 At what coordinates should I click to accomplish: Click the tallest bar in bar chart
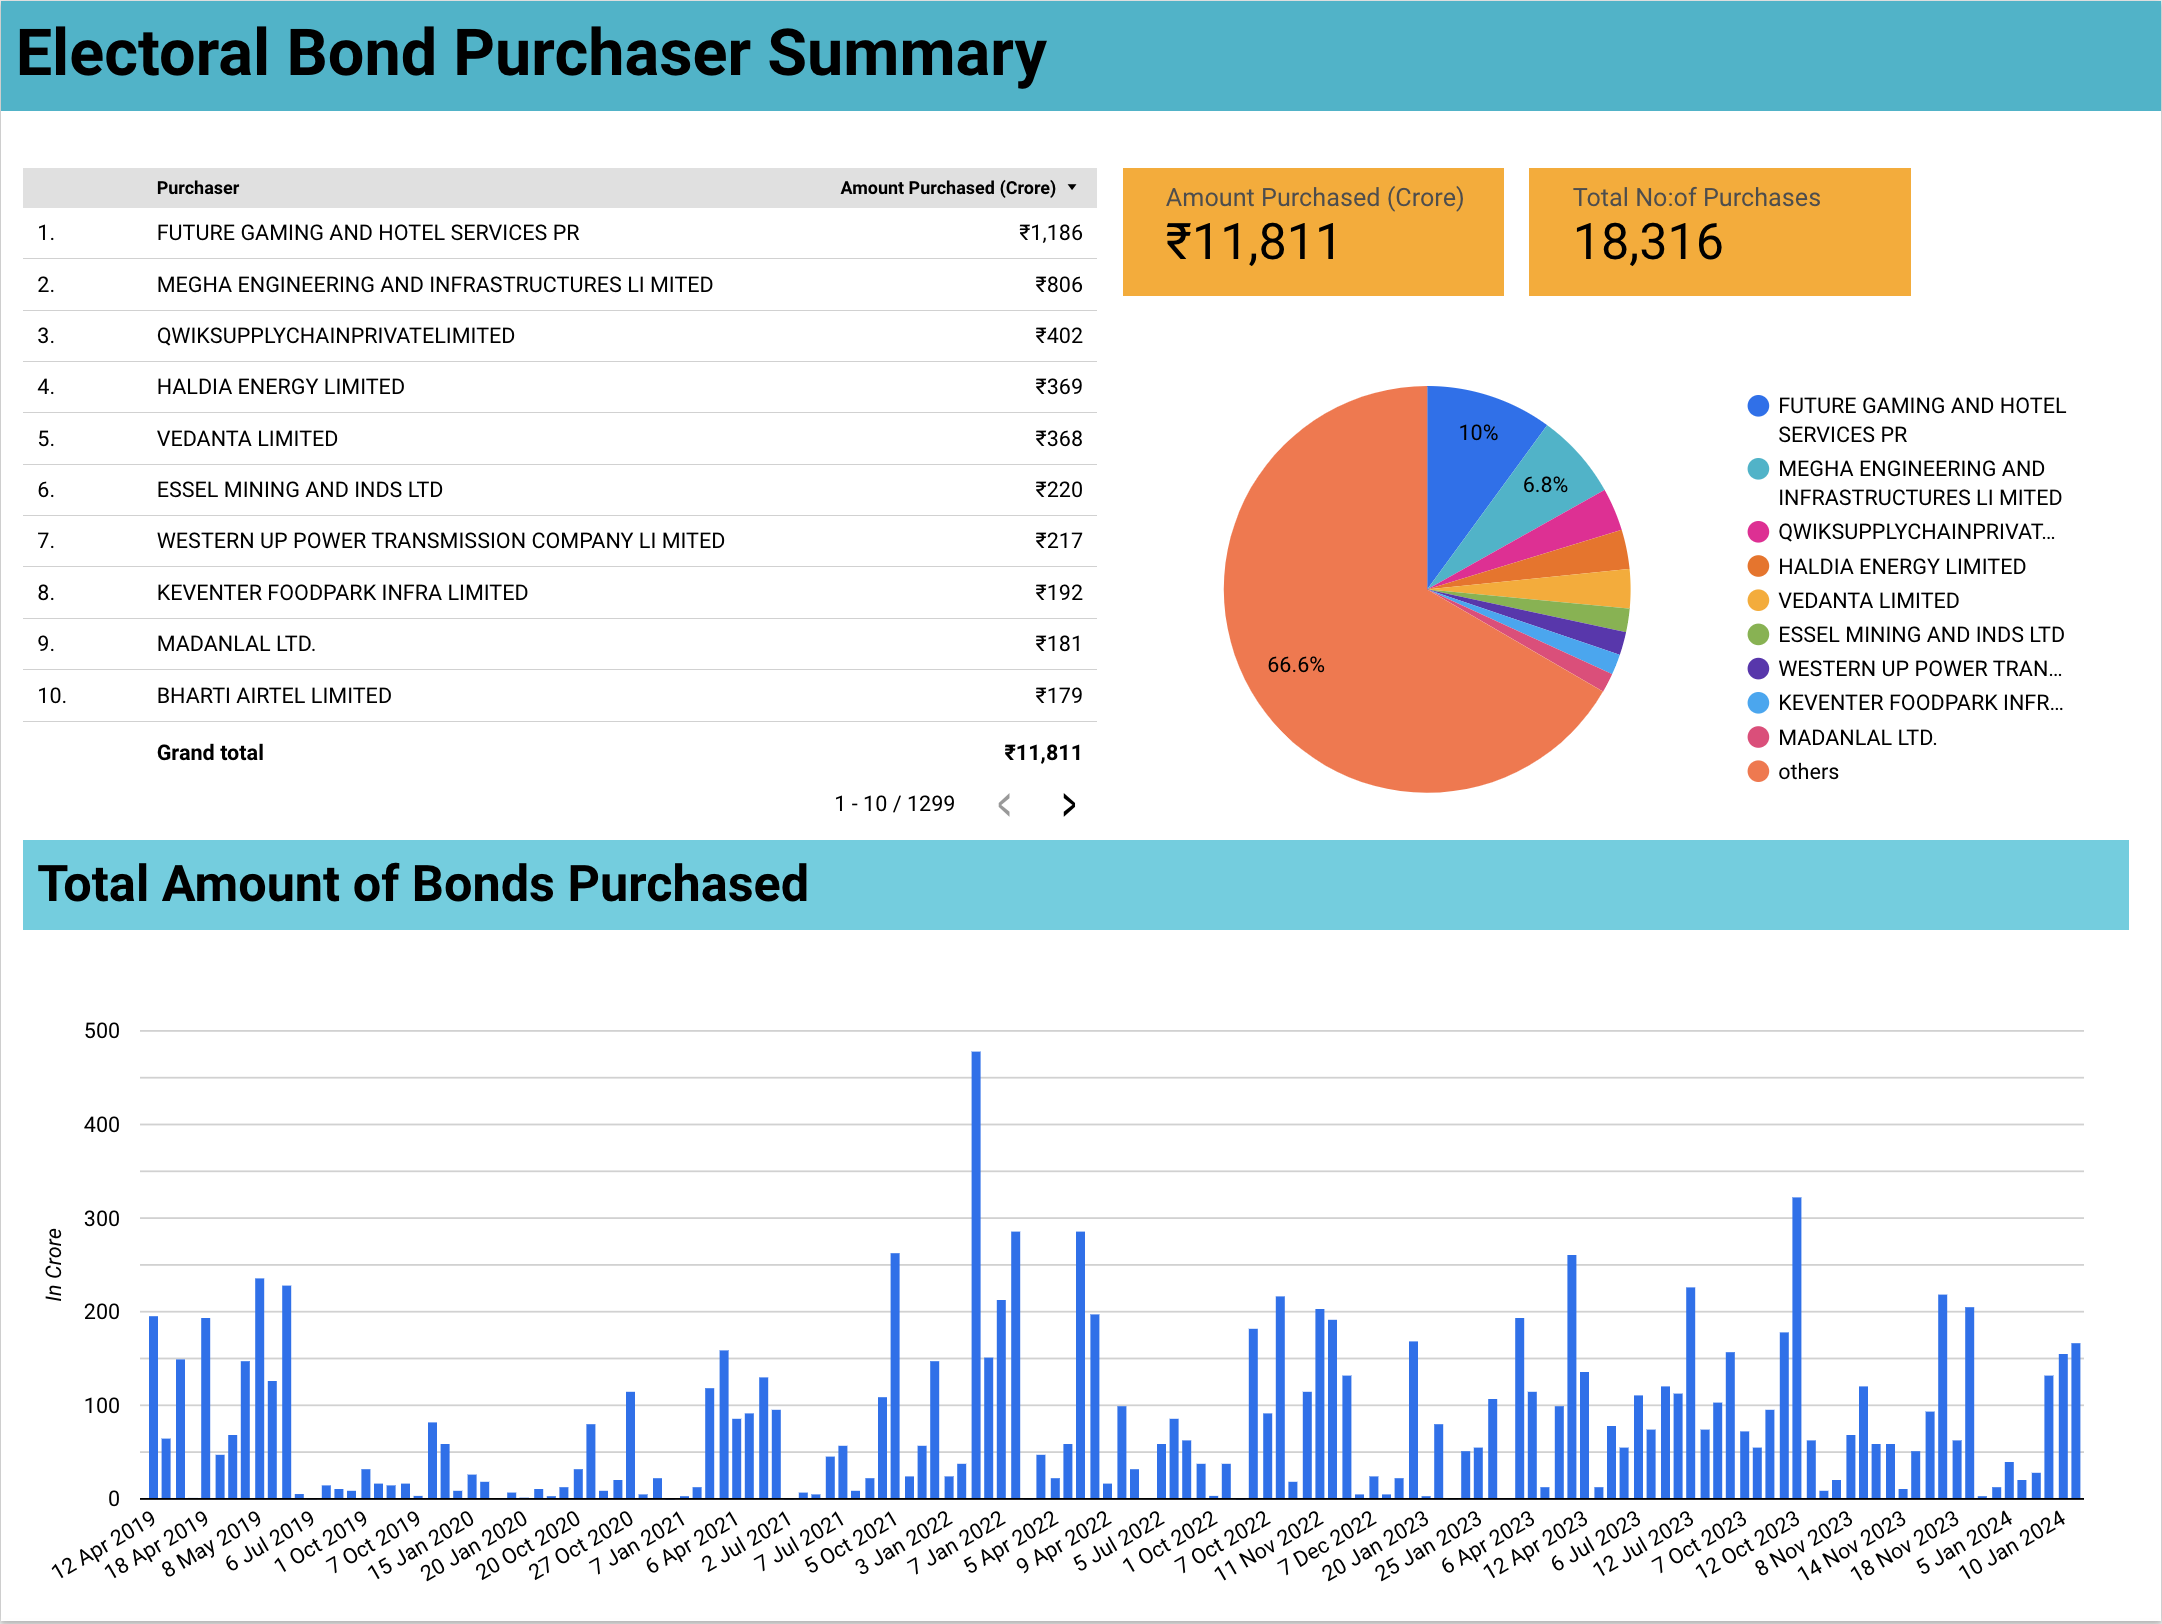(976, 1270)
